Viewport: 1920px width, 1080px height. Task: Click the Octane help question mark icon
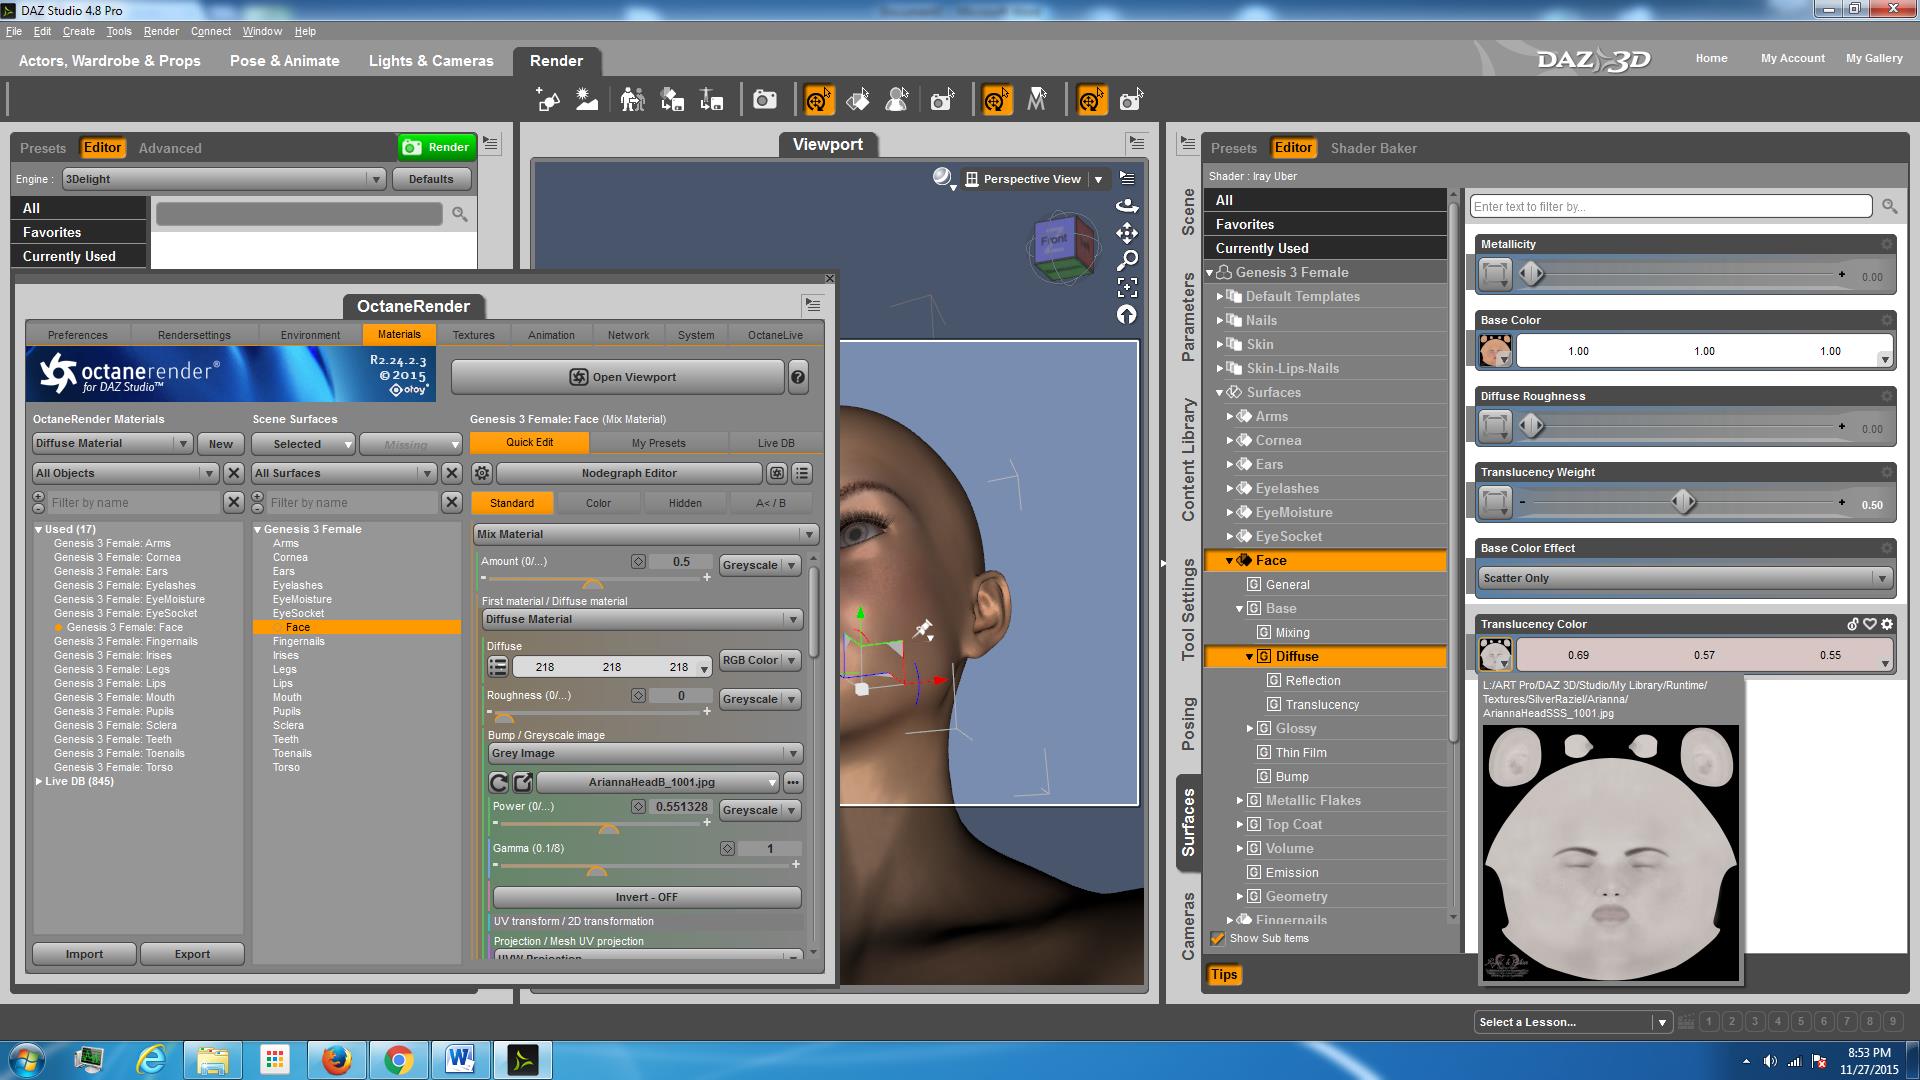(798, 377)
